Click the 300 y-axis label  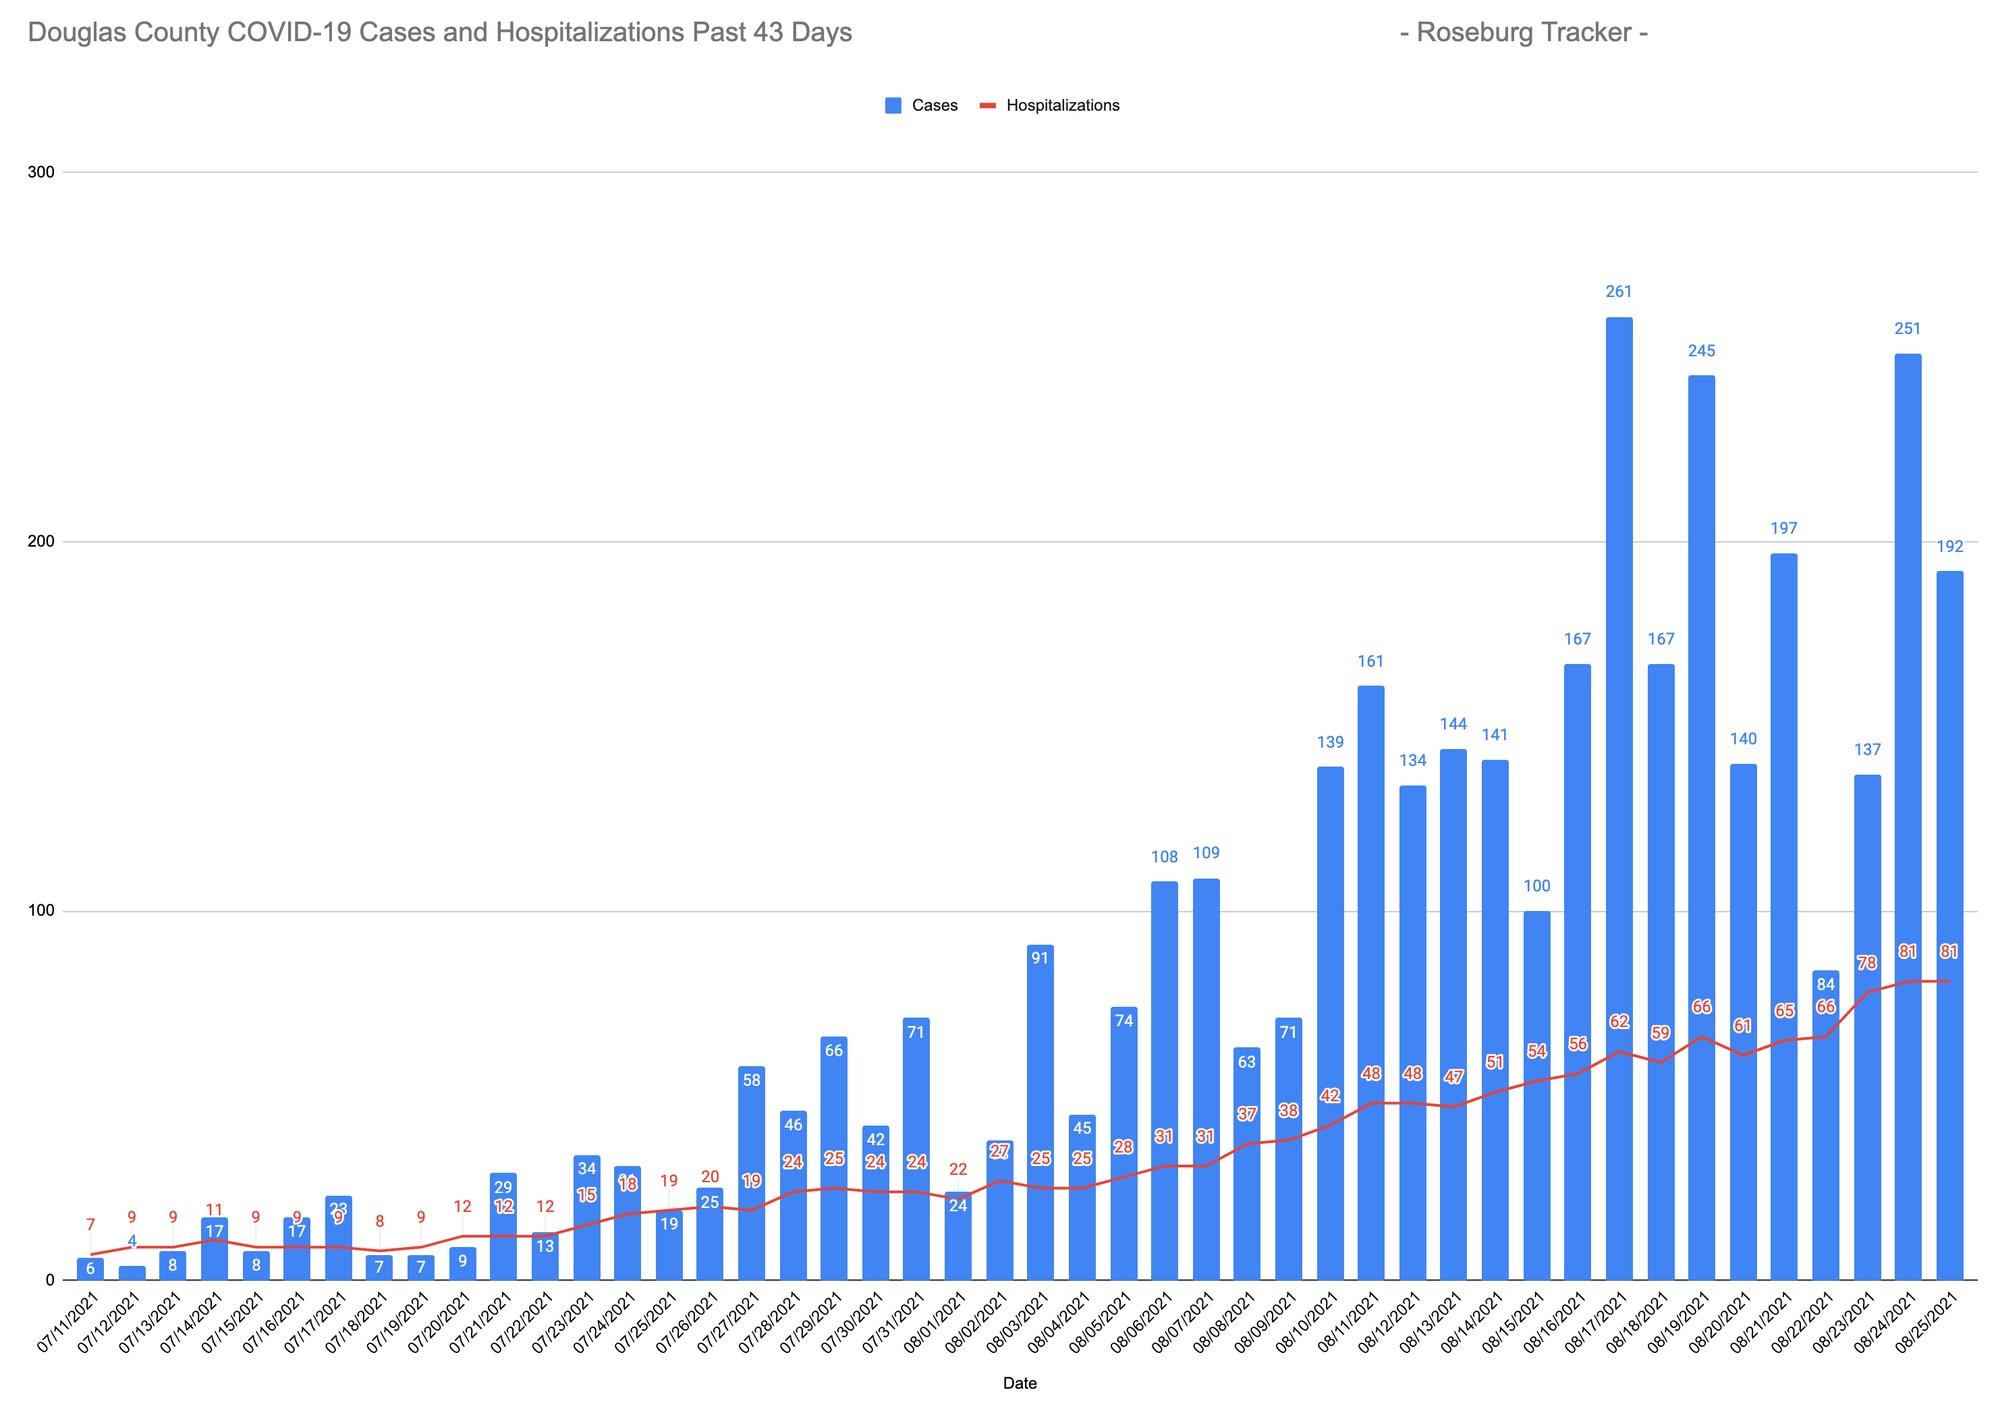coord(41,172)
